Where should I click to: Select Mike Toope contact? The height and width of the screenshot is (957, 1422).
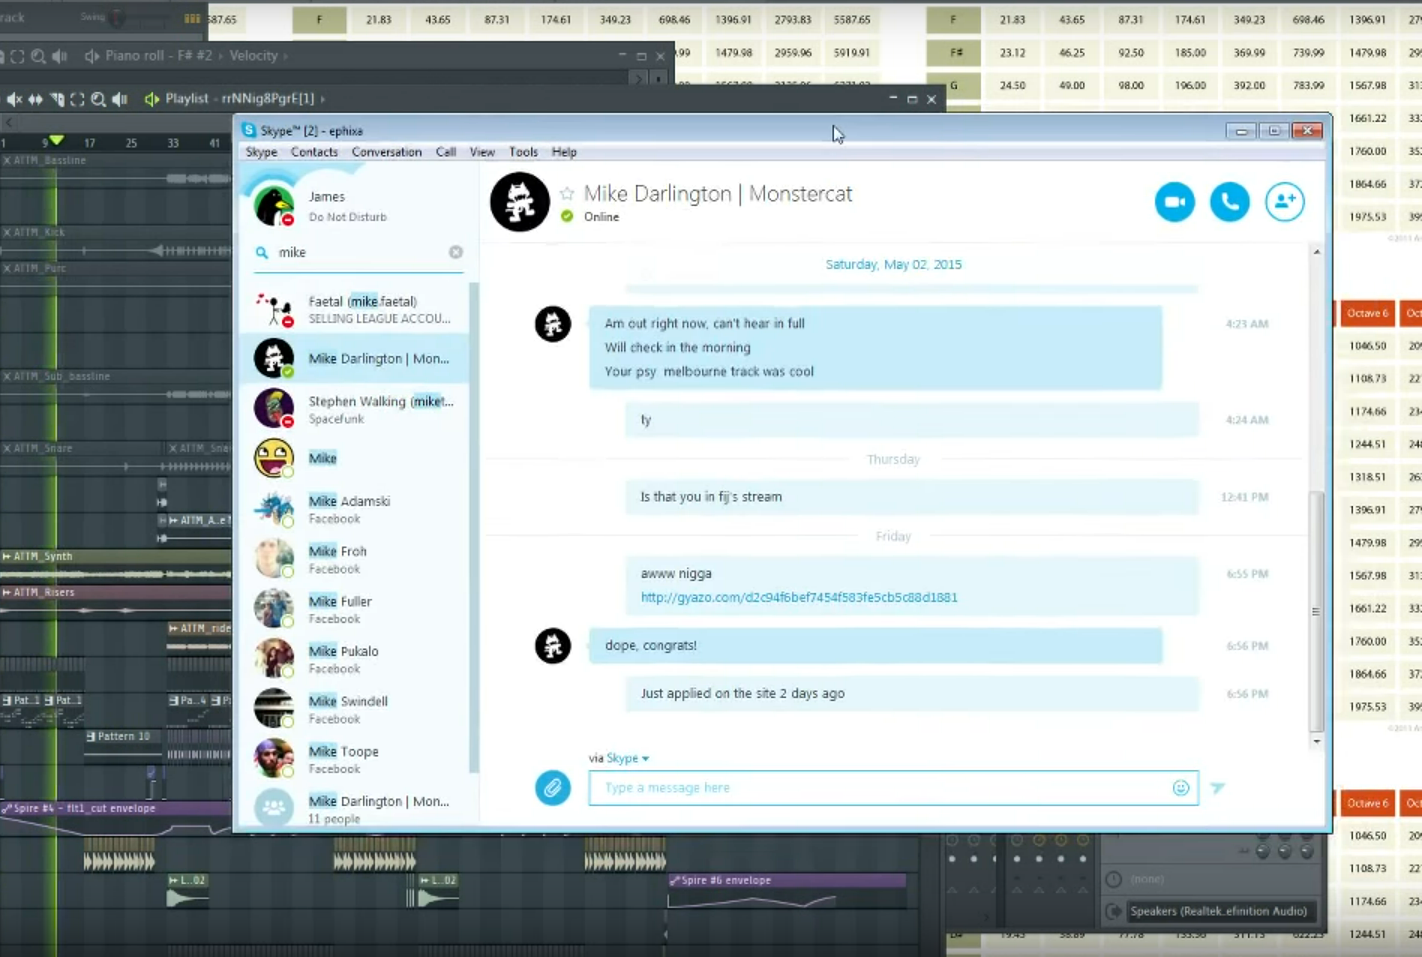(355, 759)
